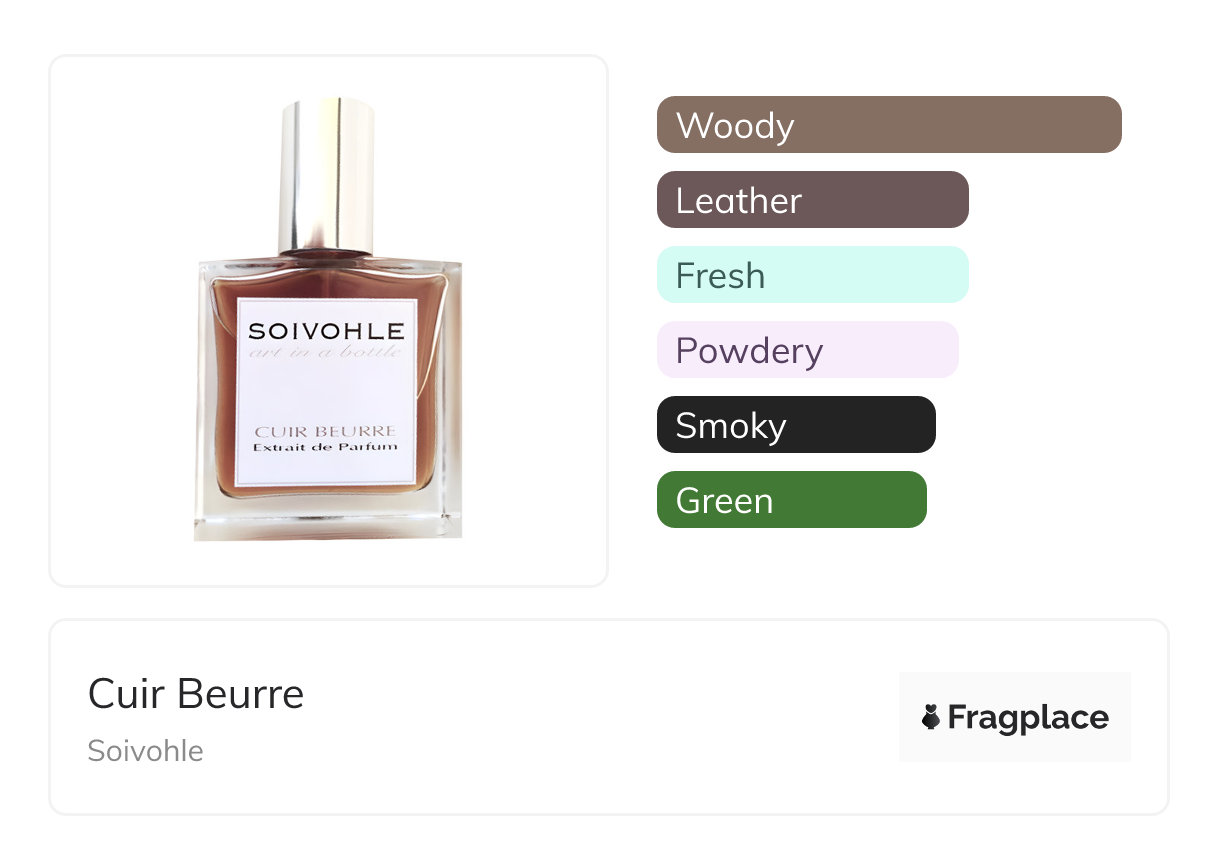Choose the Powdery accord bar
The image size is (1218, 864).
point(808,350)
